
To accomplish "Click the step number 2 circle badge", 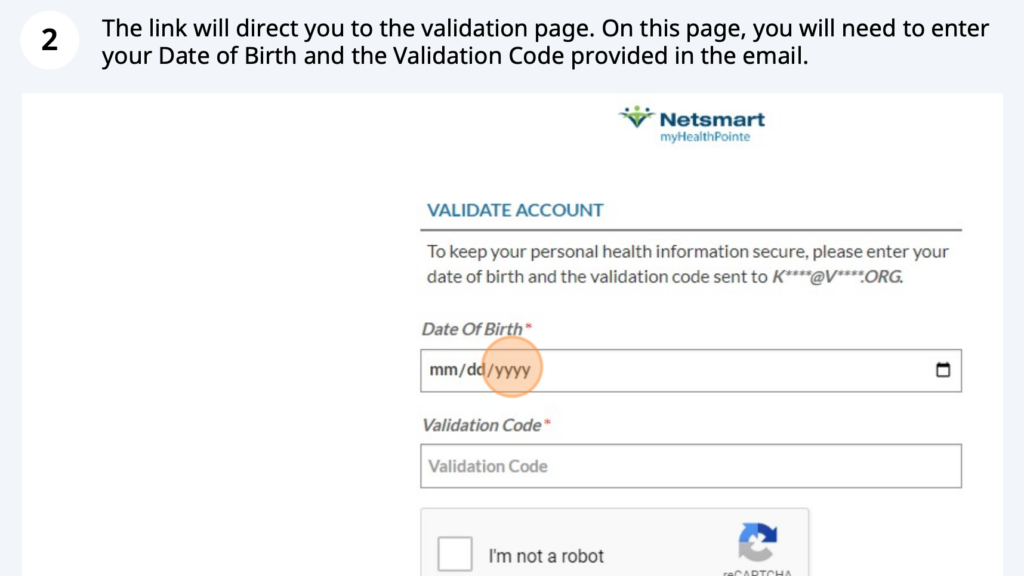I will tap(50, 40).
